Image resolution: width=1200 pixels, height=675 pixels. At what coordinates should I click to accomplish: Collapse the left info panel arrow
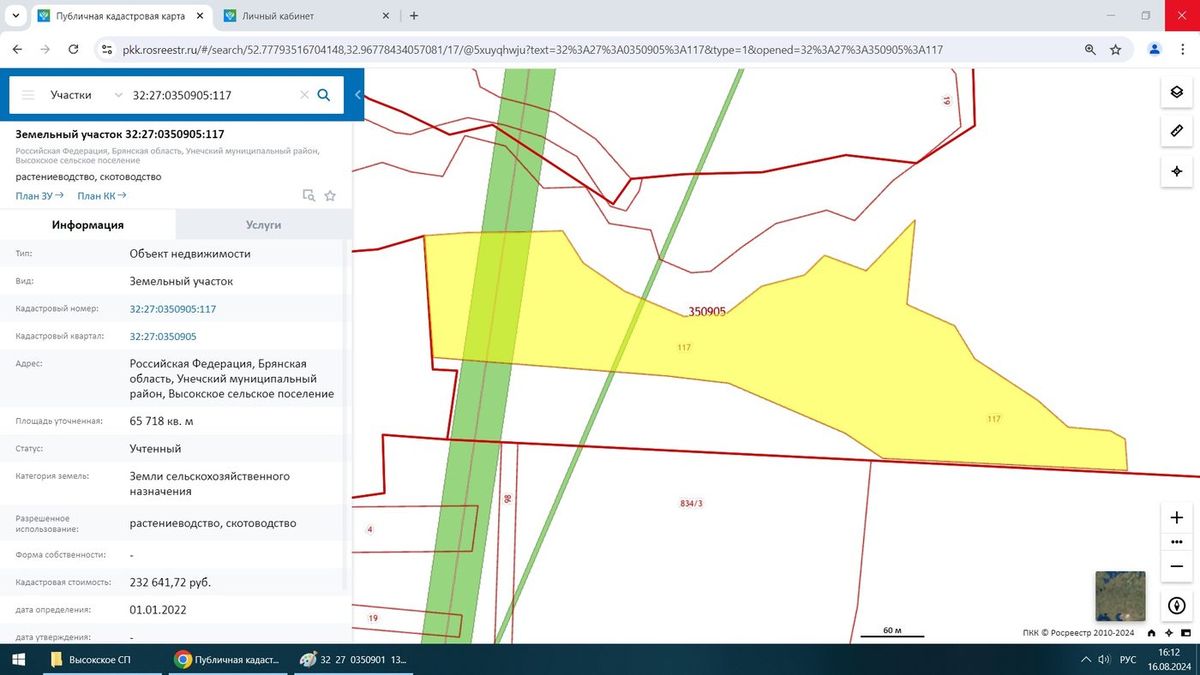[x=358, y=95]
